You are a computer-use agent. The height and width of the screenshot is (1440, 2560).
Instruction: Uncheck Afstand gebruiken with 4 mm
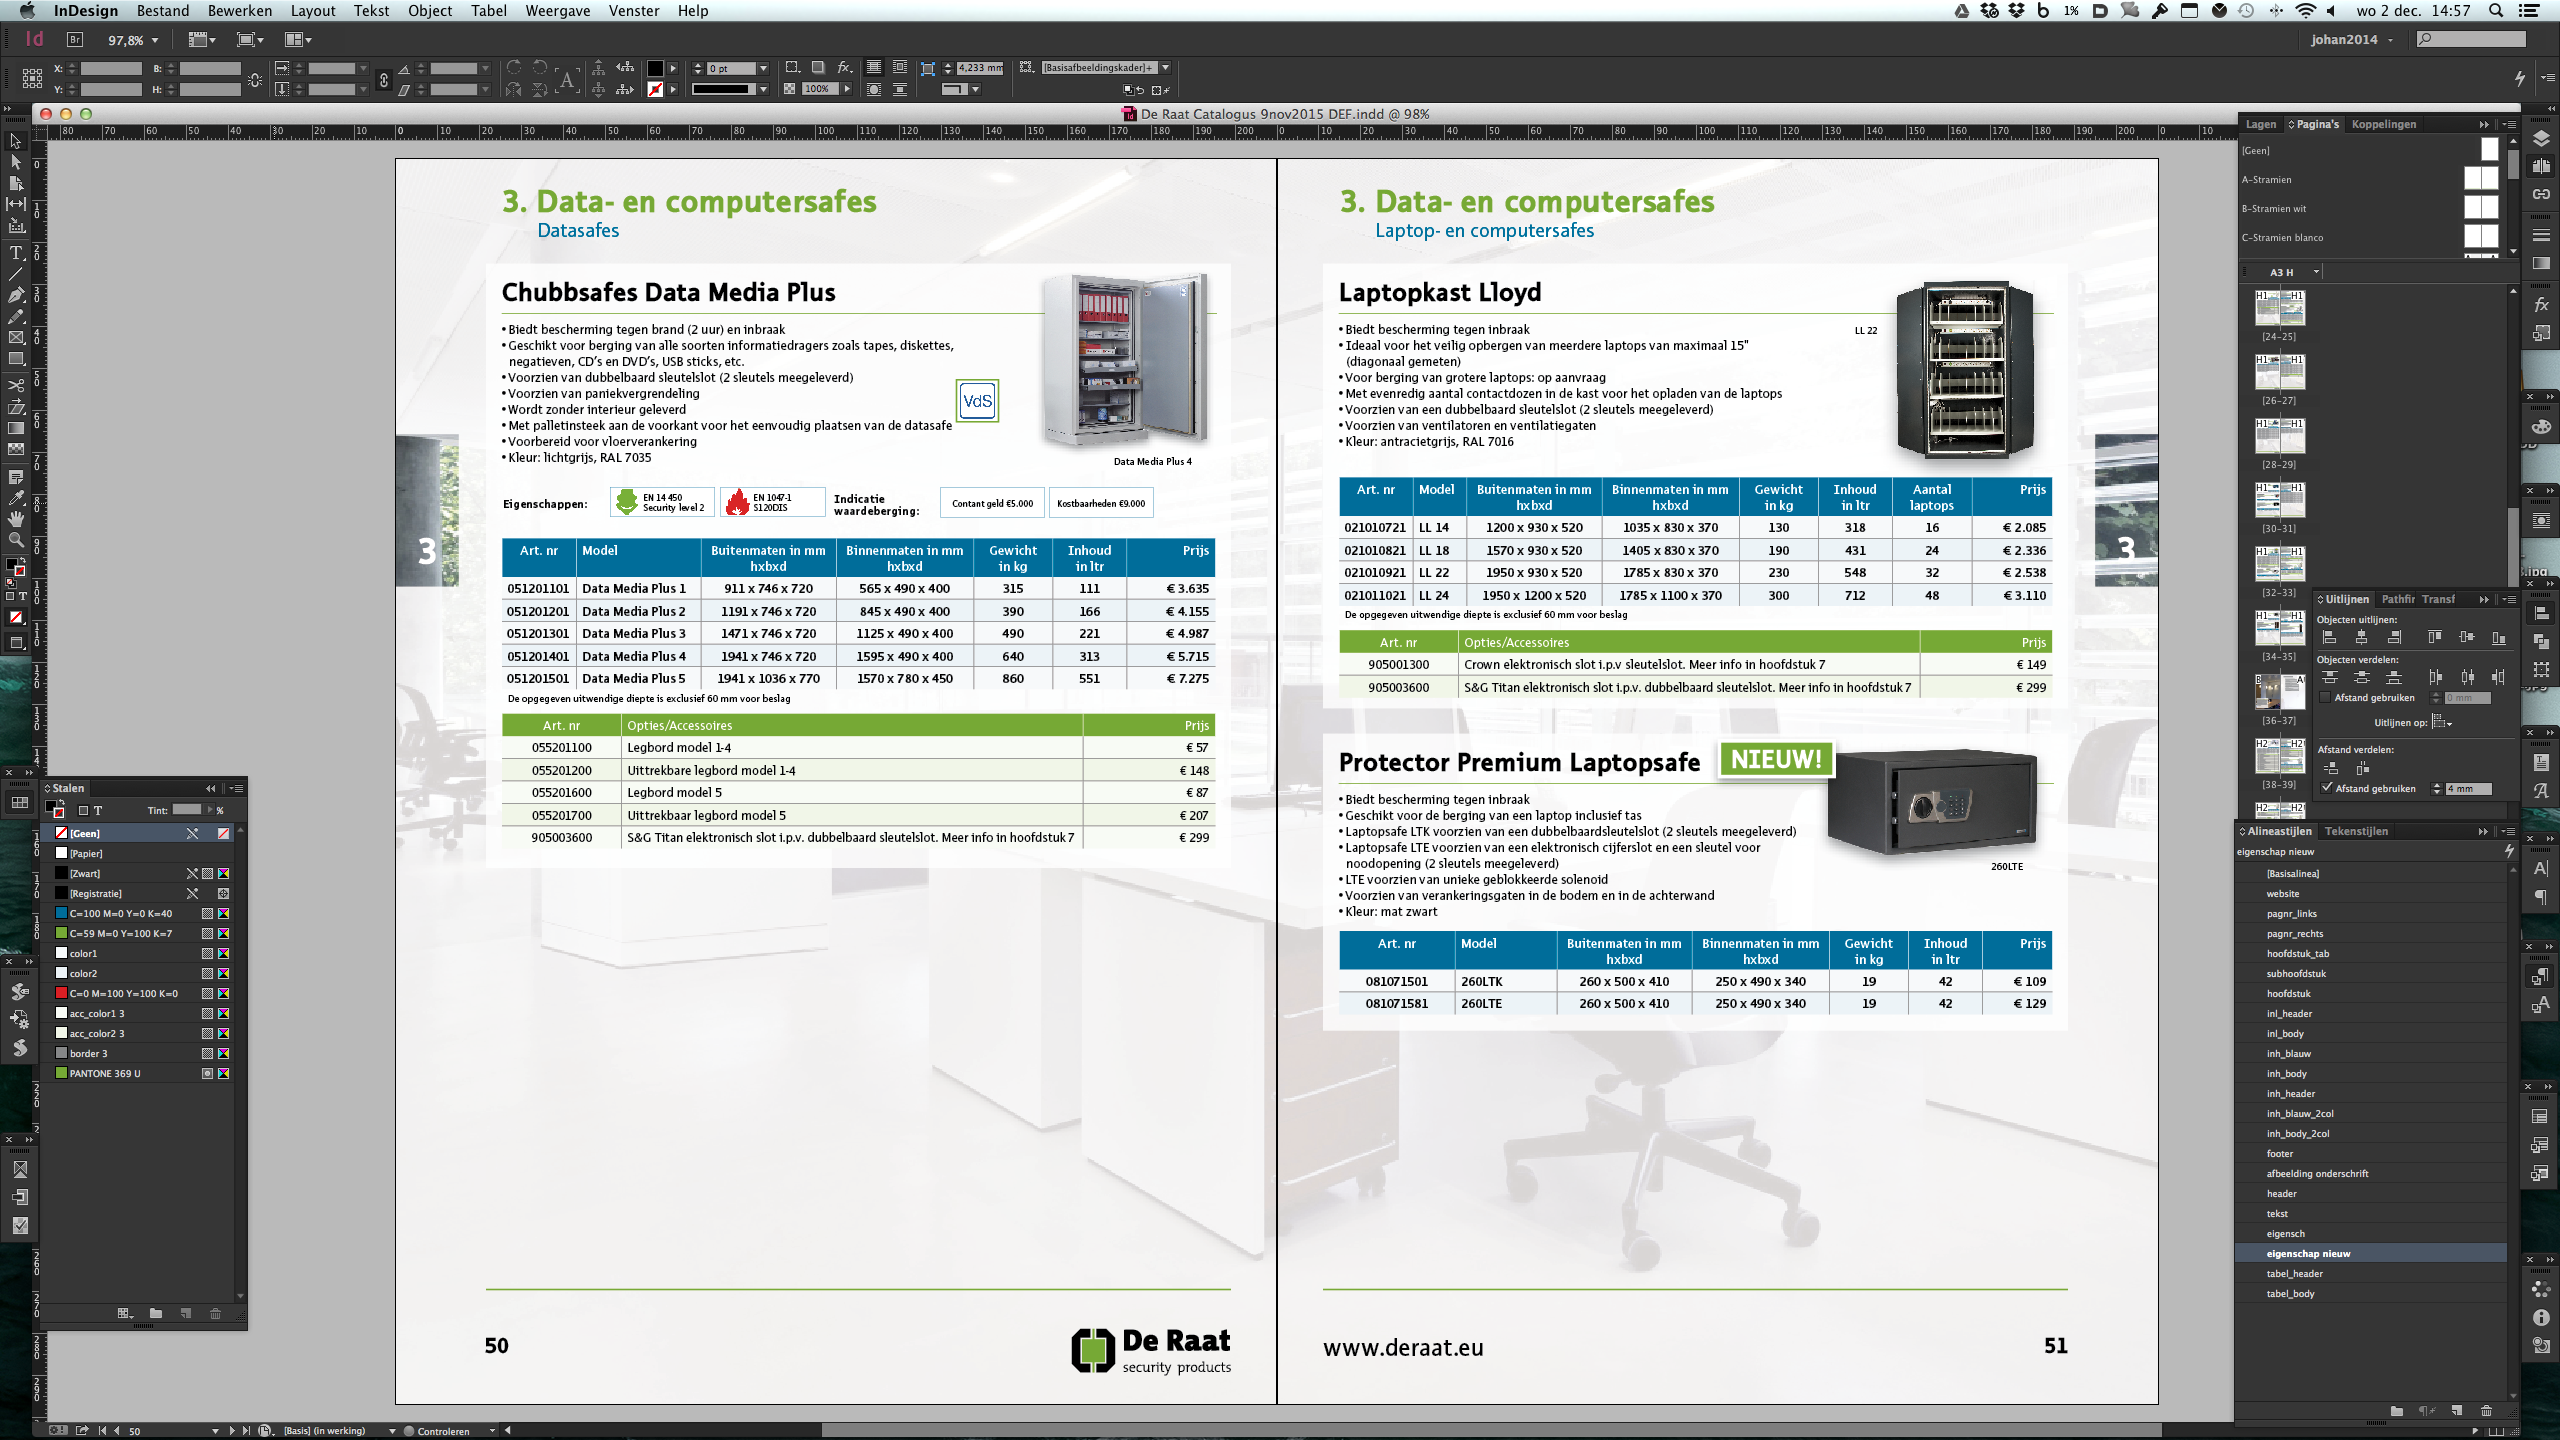click(x=2328, y=788)
